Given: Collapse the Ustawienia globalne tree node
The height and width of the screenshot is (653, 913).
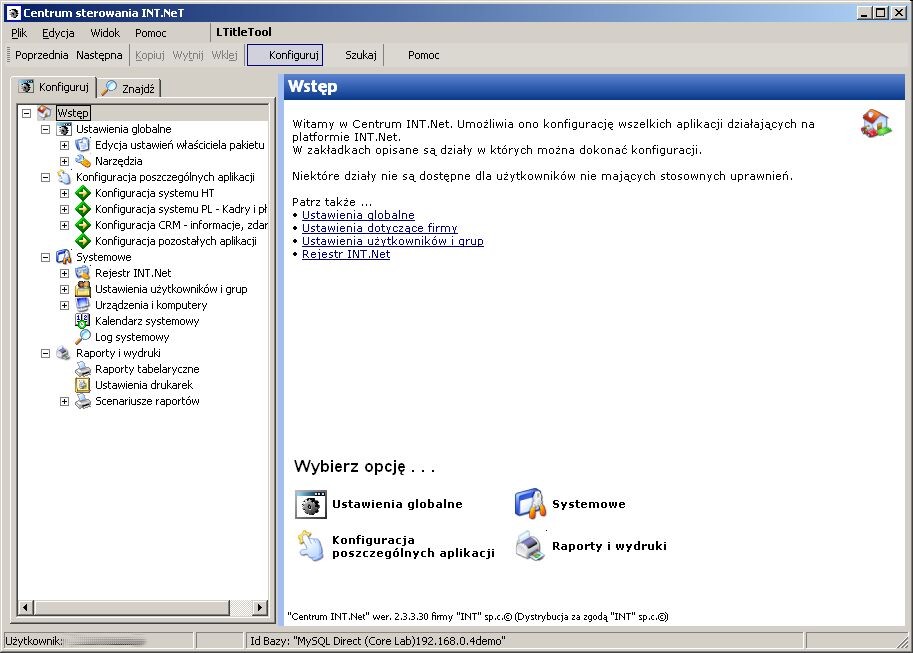Looking at the screenshot, I should [45, 129].
